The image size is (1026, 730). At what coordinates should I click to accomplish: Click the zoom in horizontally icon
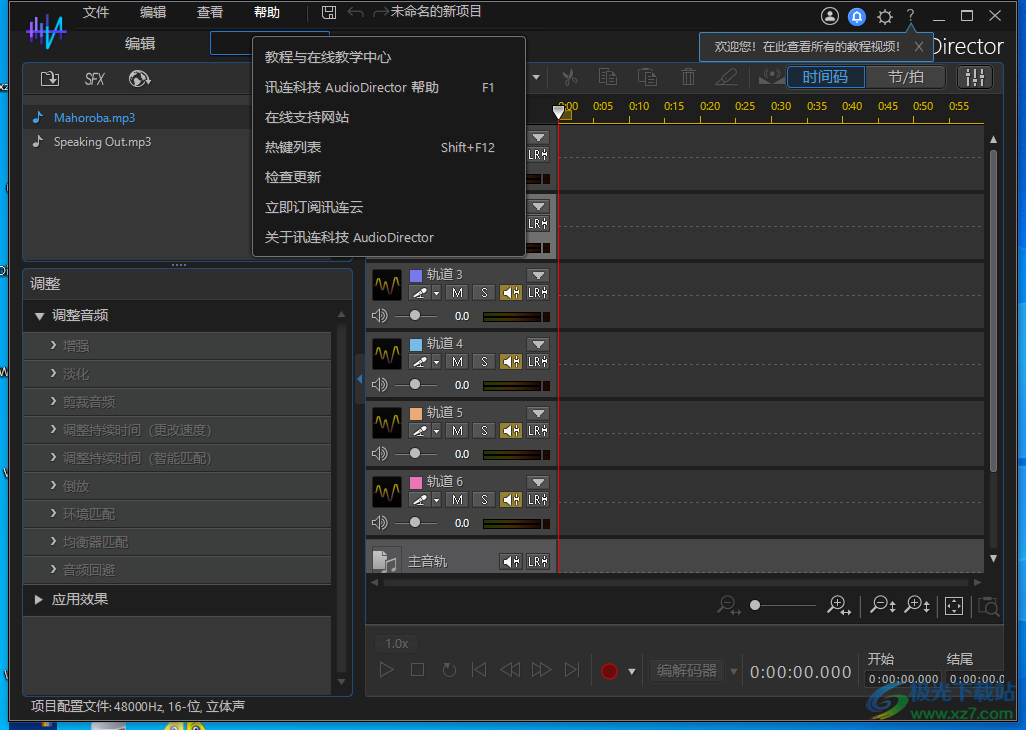(x=839, y=605)
